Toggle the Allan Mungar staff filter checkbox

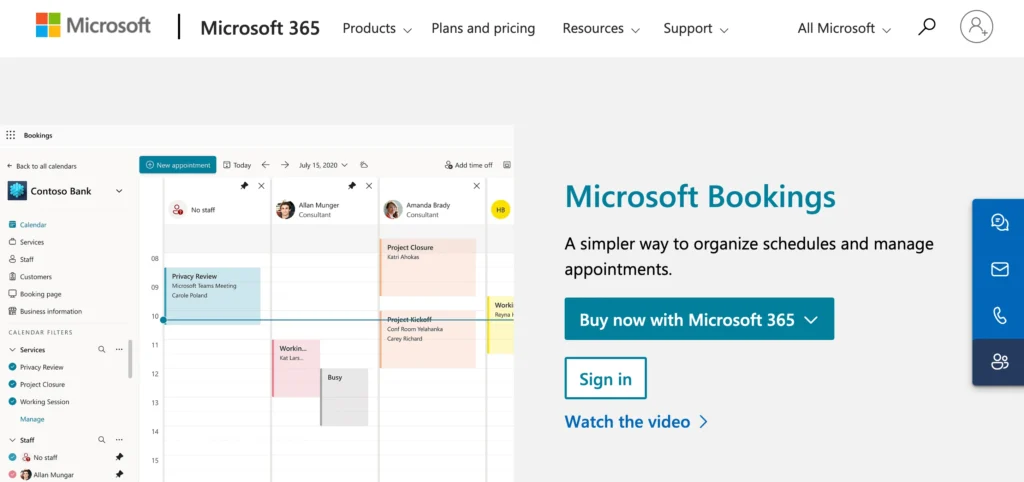(12, 475)
